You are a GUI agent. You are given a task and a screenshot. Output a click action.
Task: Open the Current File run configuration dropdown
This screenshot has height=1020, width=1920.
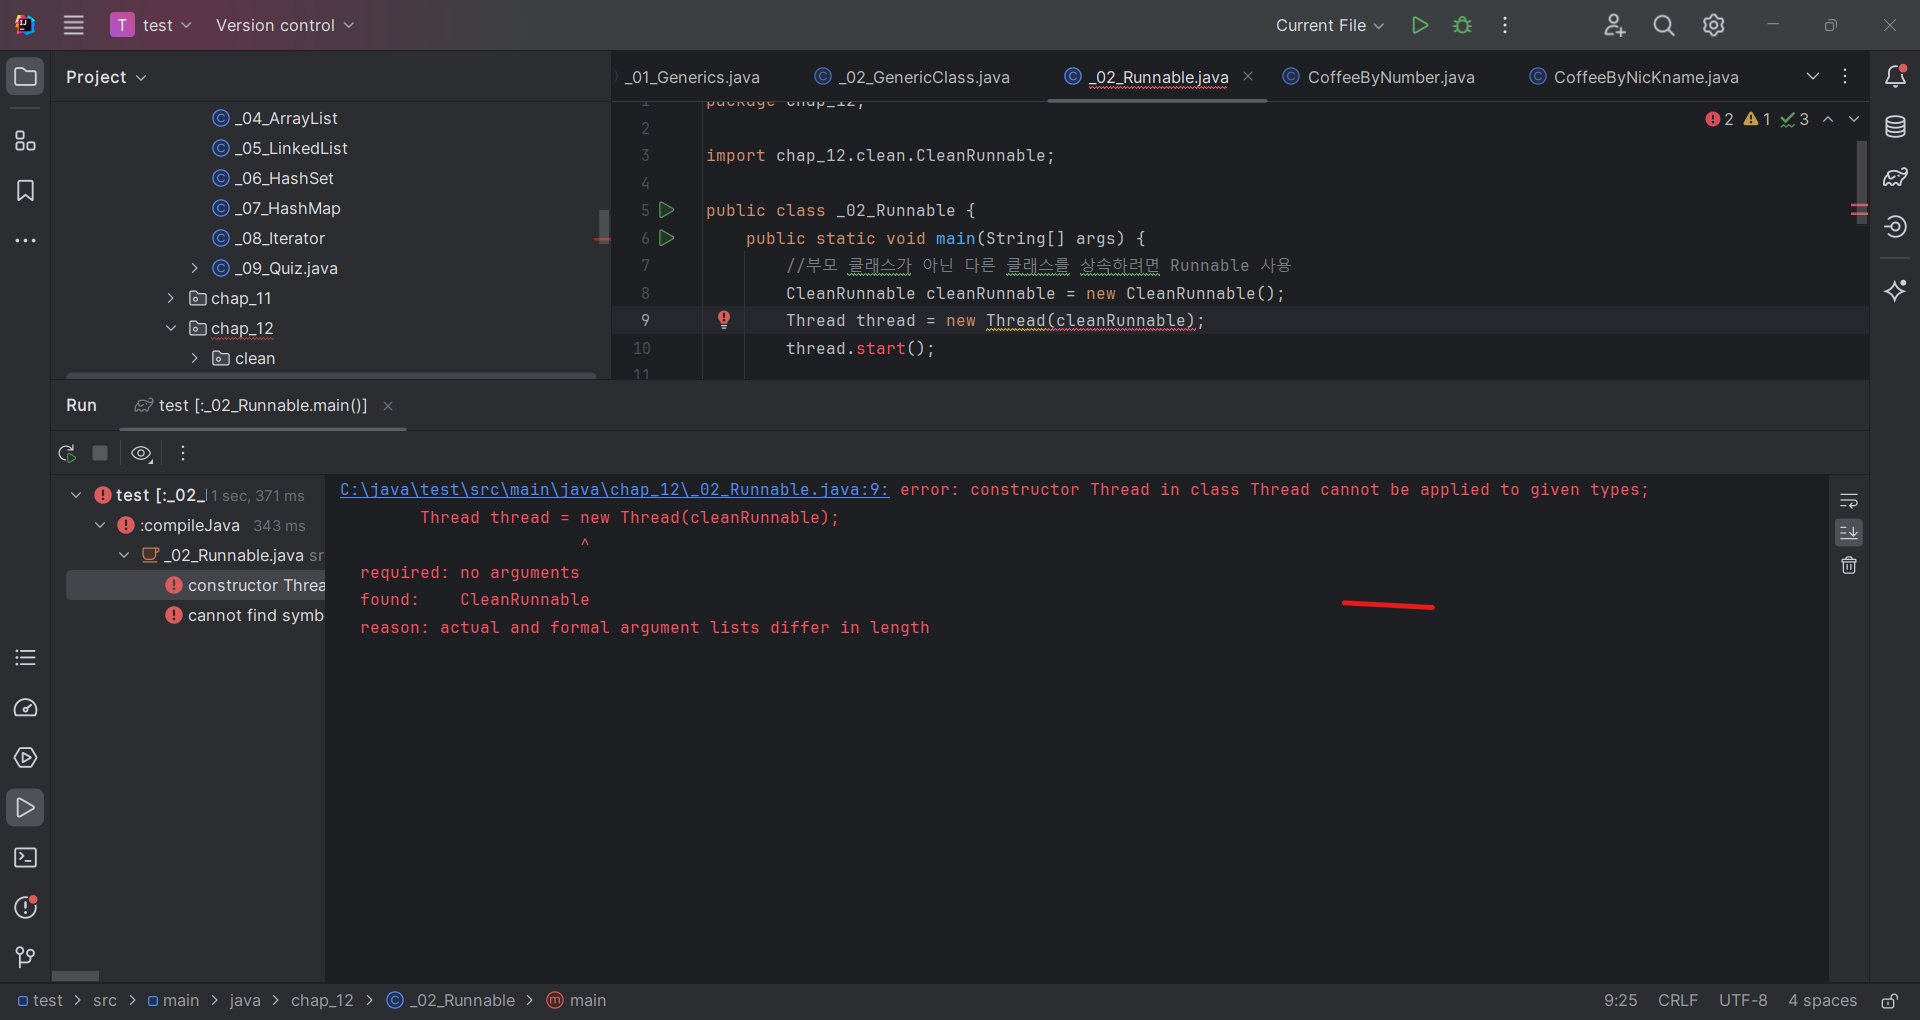[1330, 25]
